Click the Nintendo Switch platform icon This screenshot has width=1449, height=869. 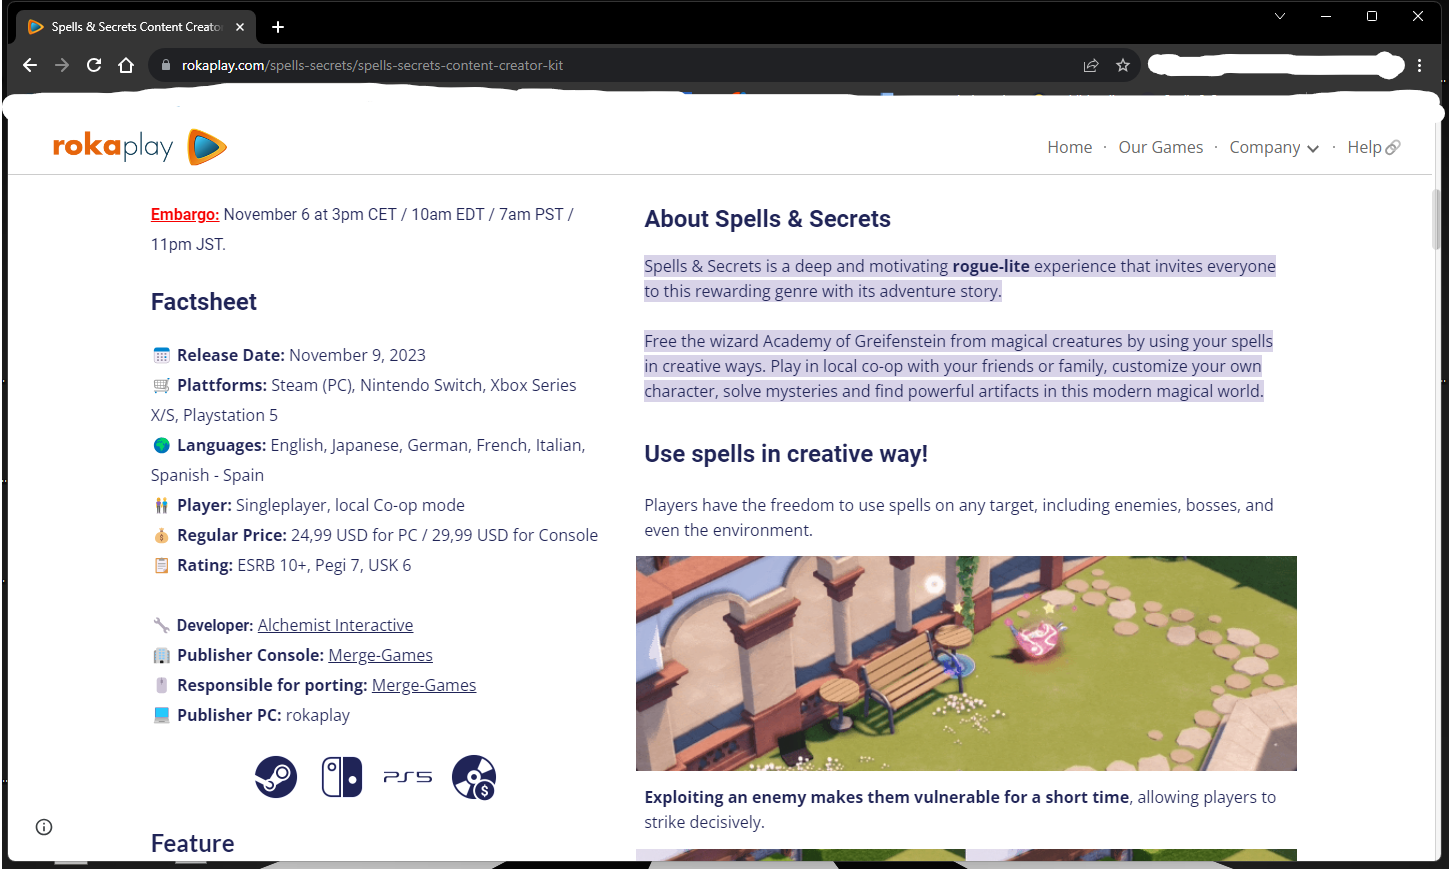click(x=342, y=777)
